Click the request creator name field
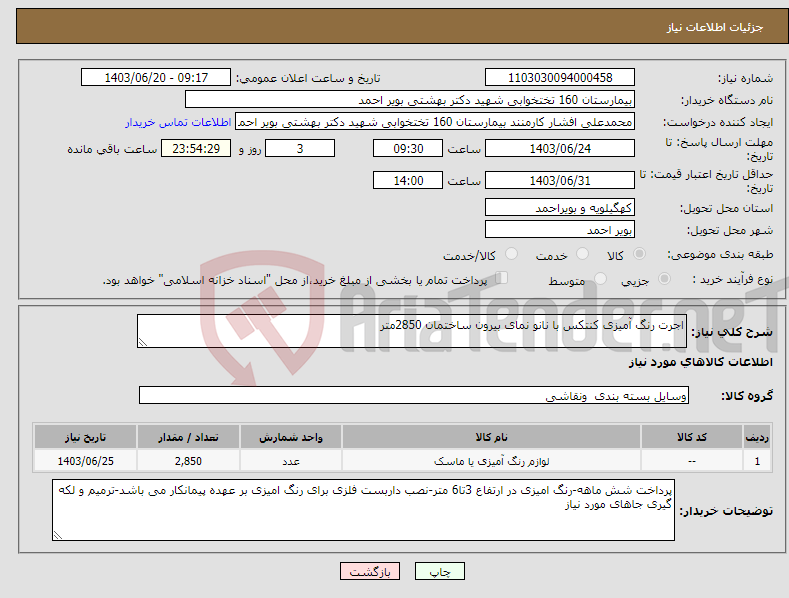The height and width of the screenshot is (598, 789). tap(435, 122)
